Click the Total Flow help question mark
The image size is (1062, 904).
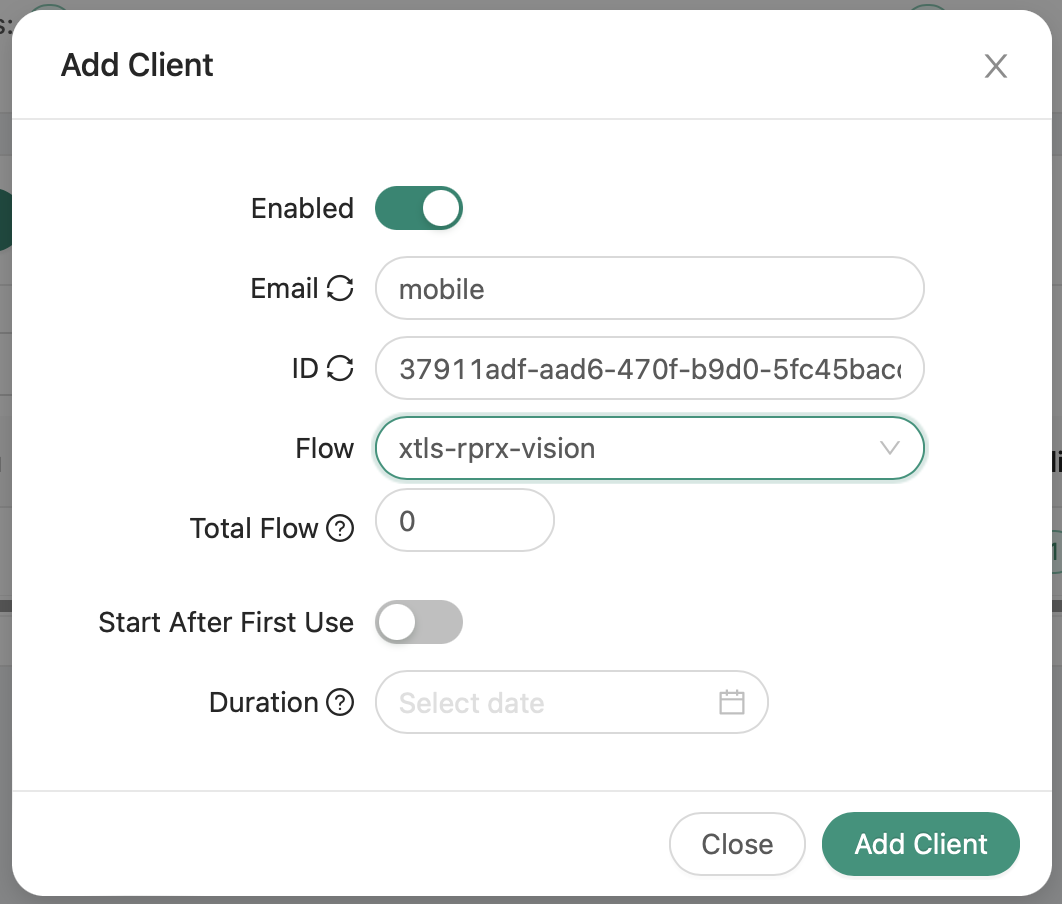coord(340,528)
